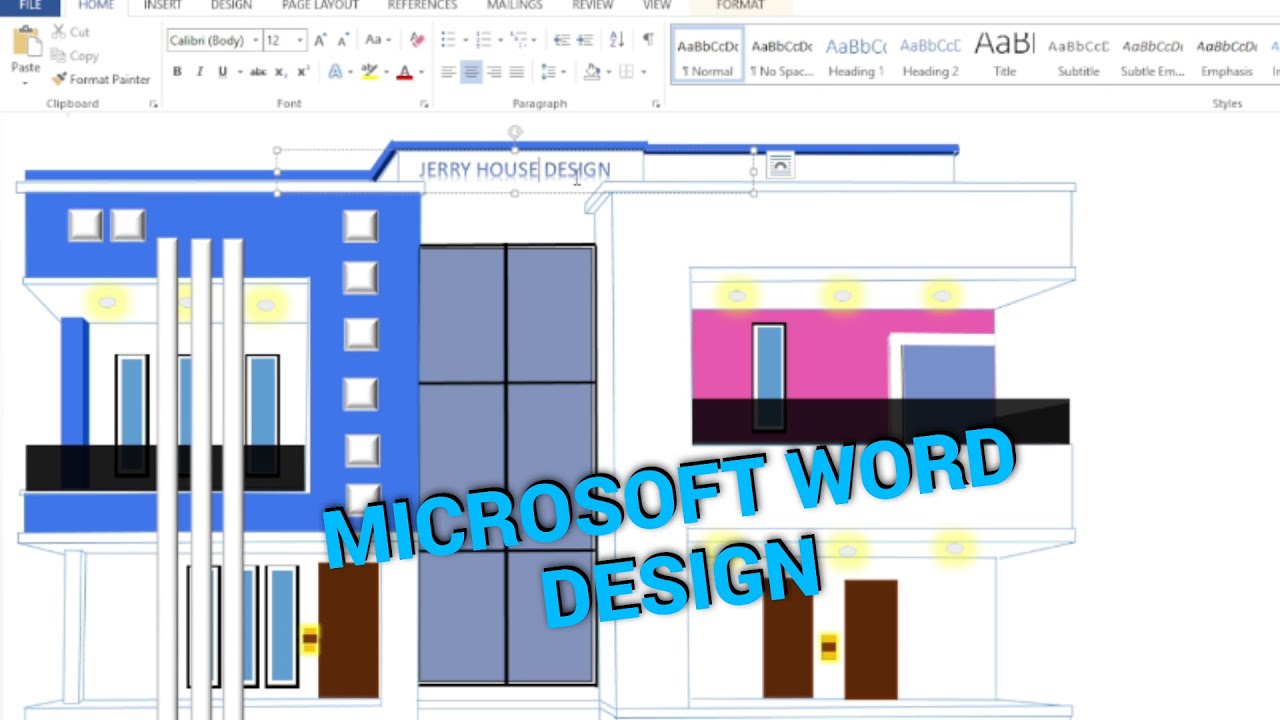The width and height of the screenshot is (1280, 720).
Task: Click the Borders icon
Action: 626,72
